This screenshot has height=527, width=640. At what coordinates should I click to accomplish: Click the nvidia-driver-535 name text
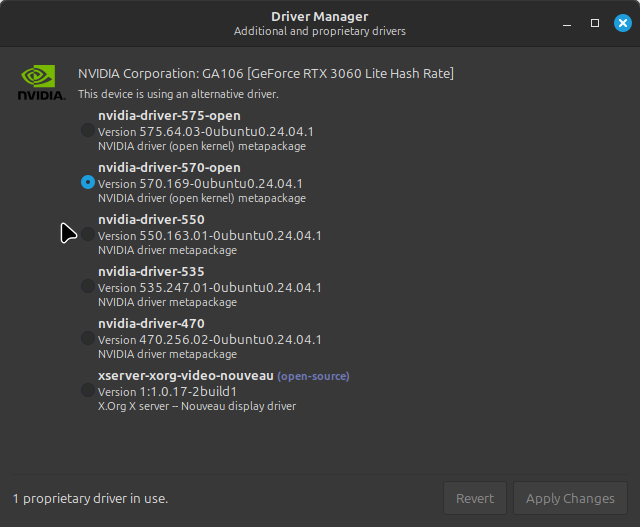click(151, 272)
